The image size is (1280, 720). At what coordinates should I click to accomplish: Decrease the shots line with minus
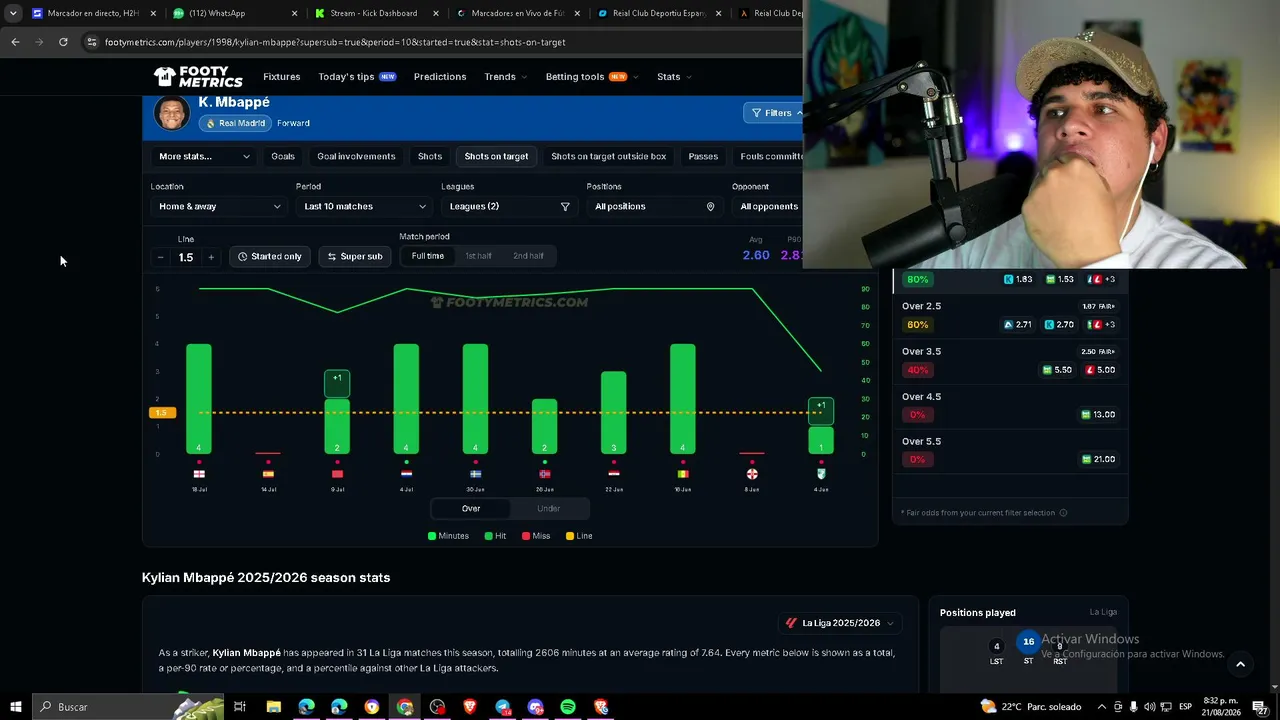tap(160, 257)
